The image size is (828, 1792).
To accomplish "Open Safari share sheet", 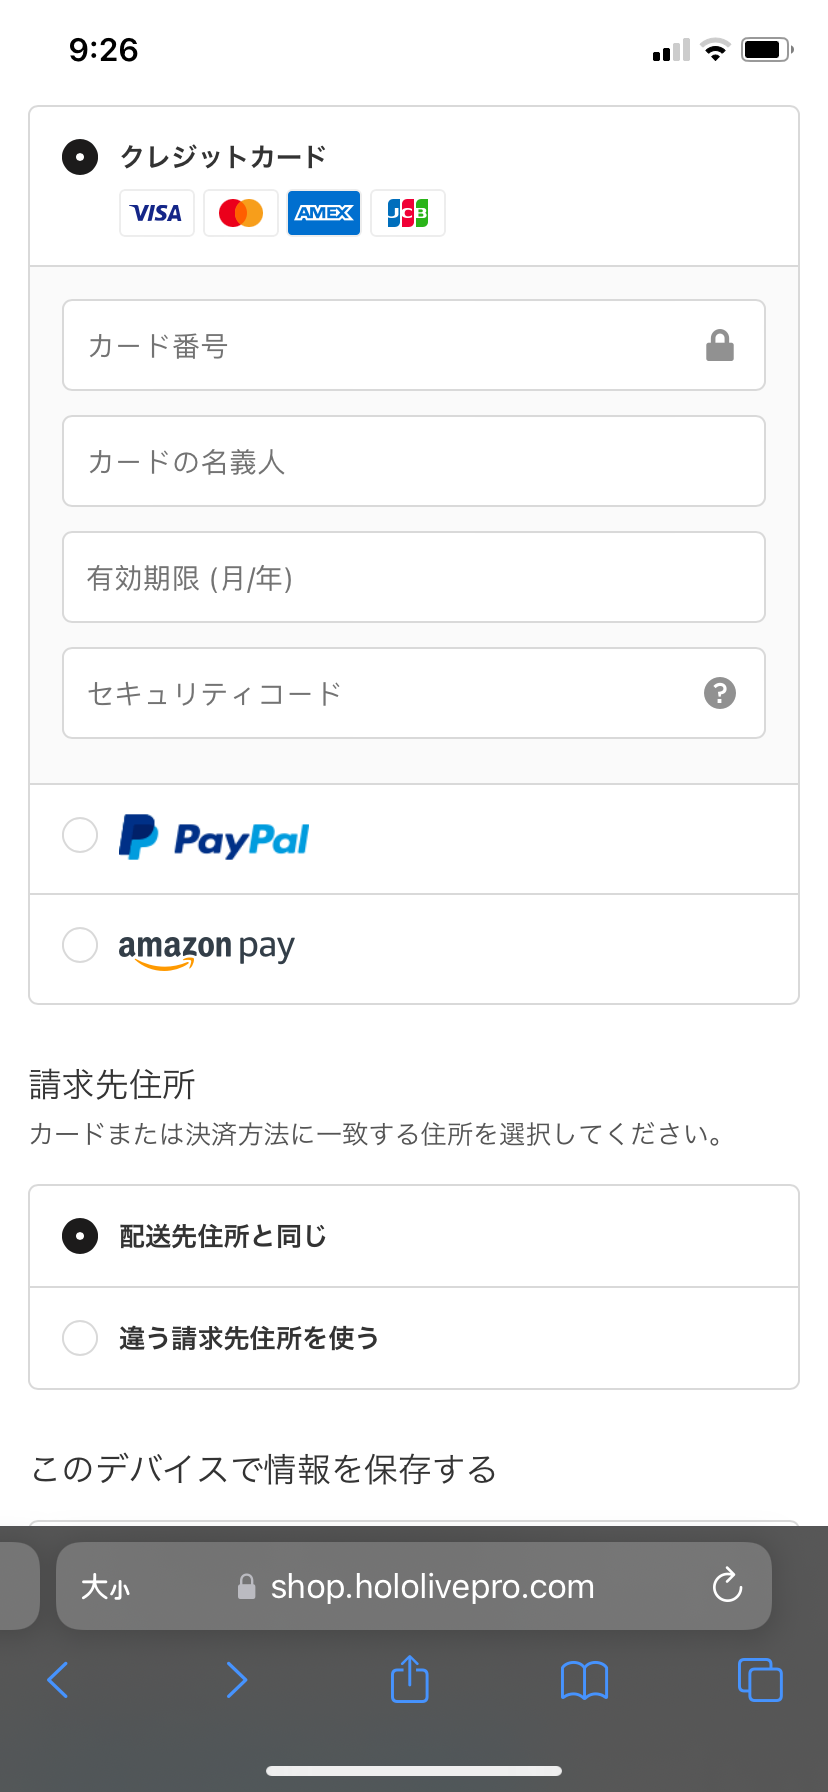I will pyautogui.click(x=409, y=1679).
